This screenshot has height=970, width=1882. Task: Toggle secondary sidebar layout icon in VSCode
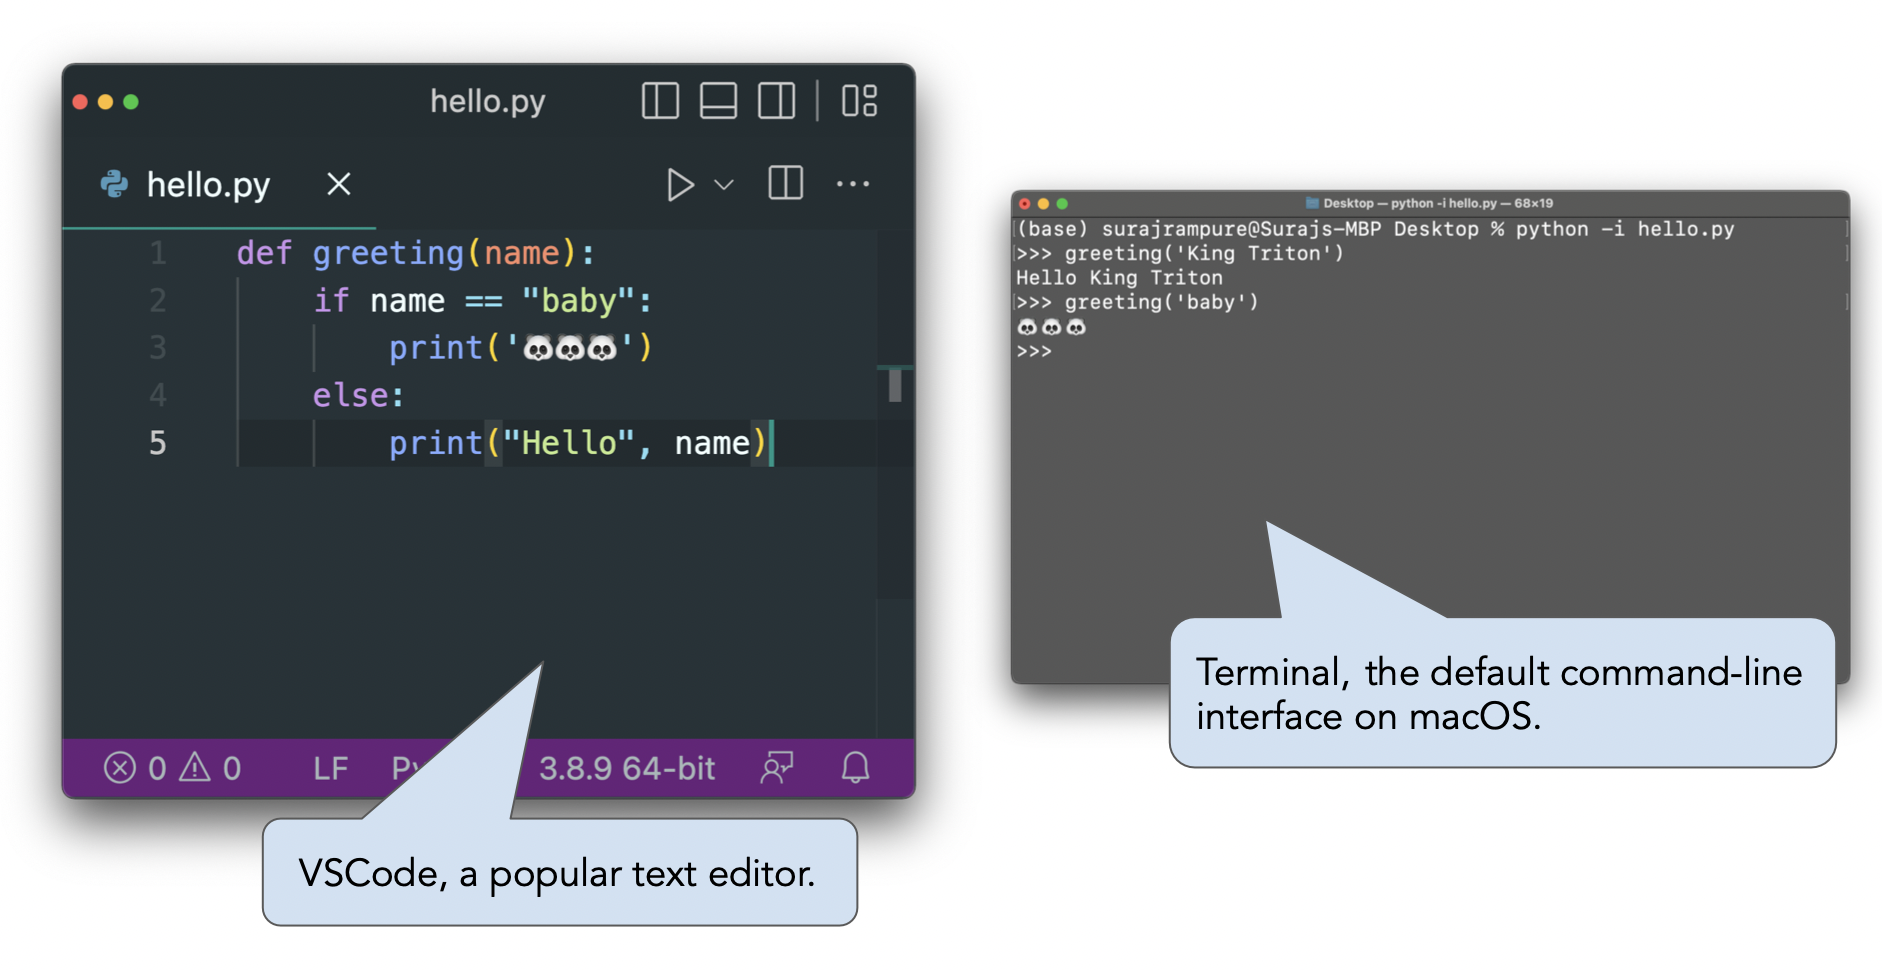pyautogui.click(x=776, y=101)
